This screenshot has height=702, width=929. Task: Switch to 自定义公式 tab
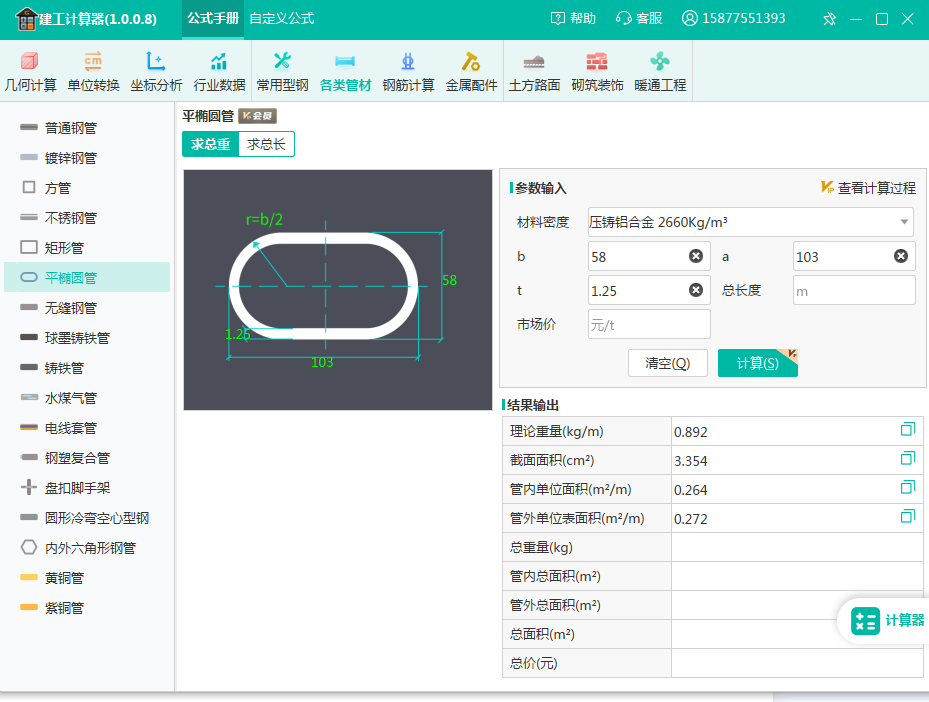pos(282,18)
